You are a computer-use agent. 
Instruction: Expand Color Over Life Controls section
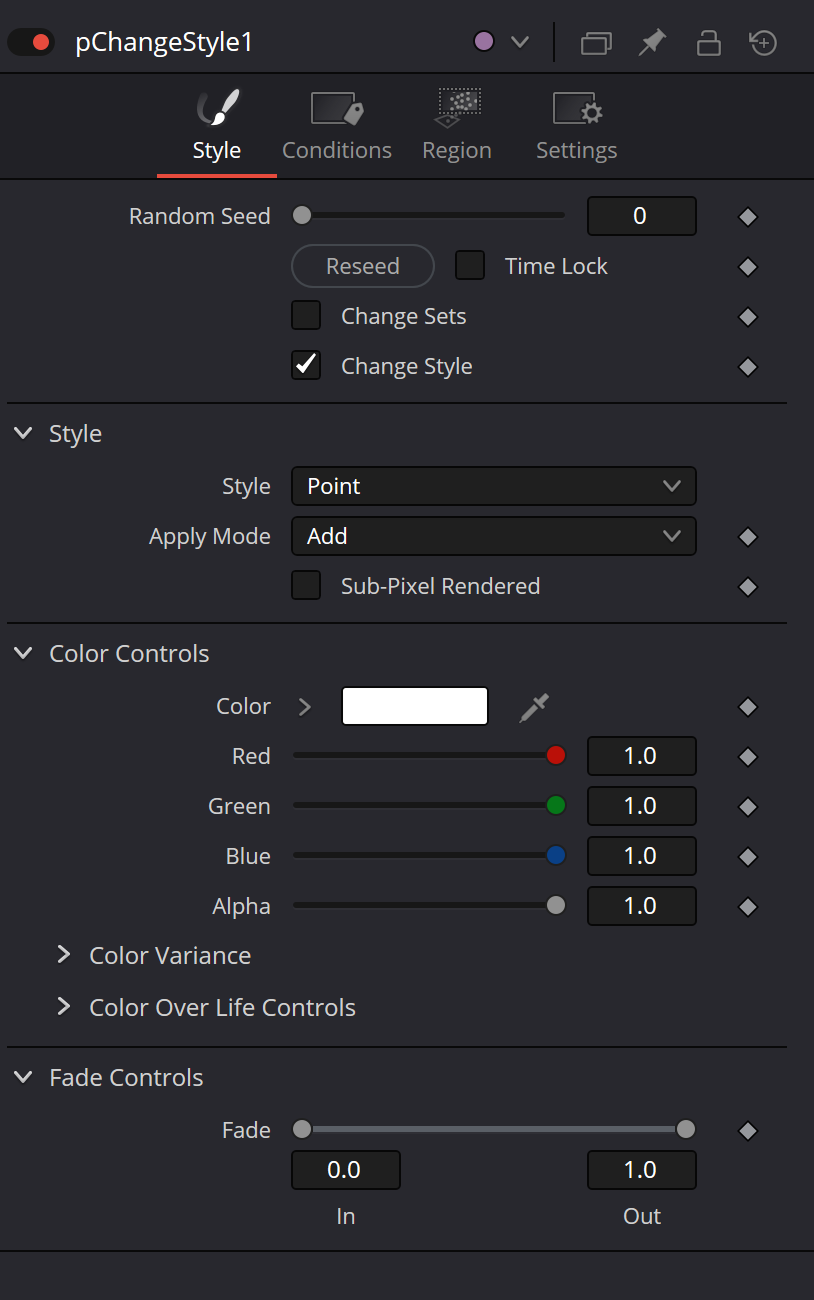click(x=64, y=1006)
